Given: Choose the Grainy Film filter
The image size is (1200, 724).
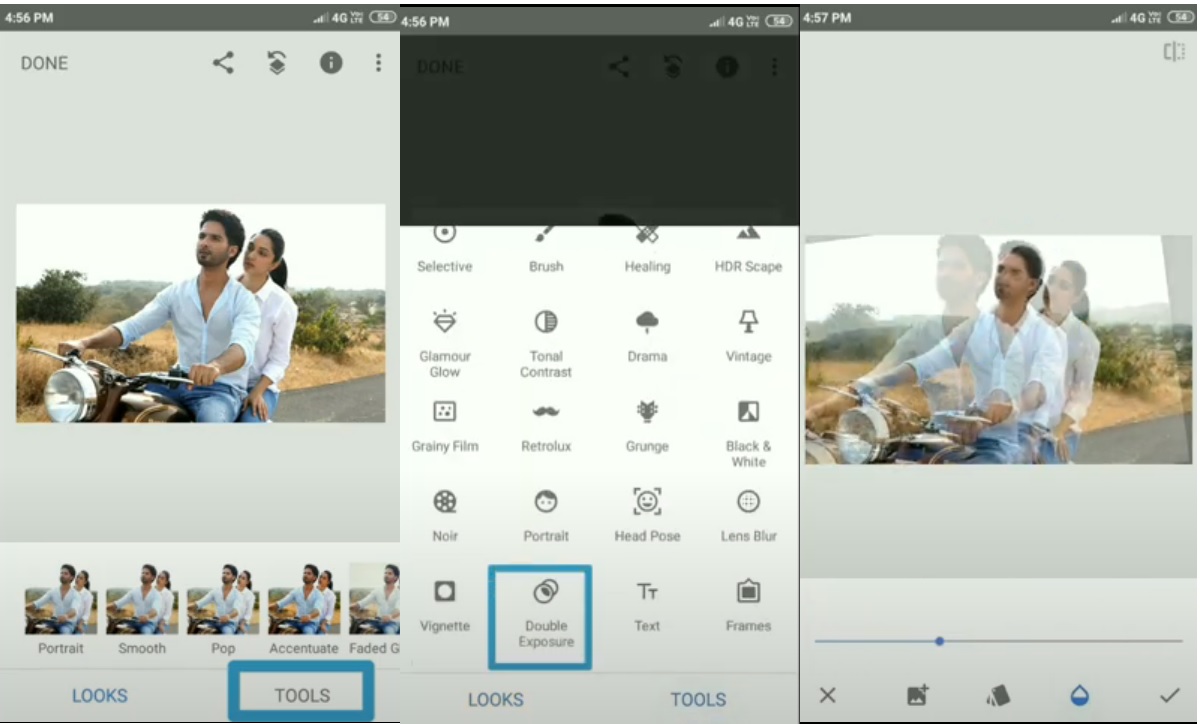Looking at the screenshot, I should click(445, 425).
